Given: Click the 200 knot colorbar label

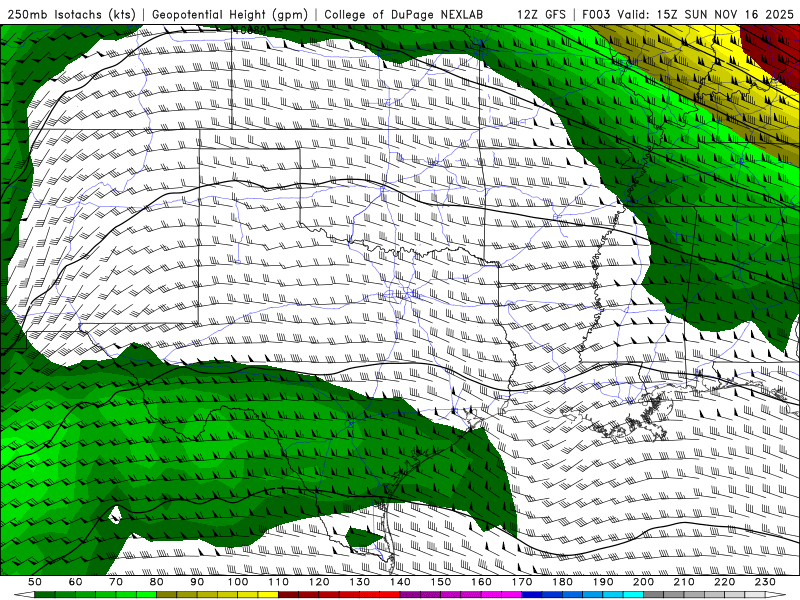Looking at the screenshot, I should (x=643, y=582).
